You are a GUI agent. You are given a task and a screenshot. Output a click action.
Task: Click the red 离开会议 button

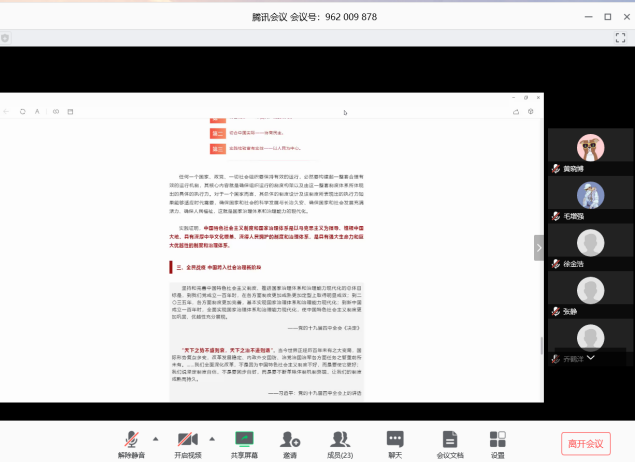coord(586,443)
